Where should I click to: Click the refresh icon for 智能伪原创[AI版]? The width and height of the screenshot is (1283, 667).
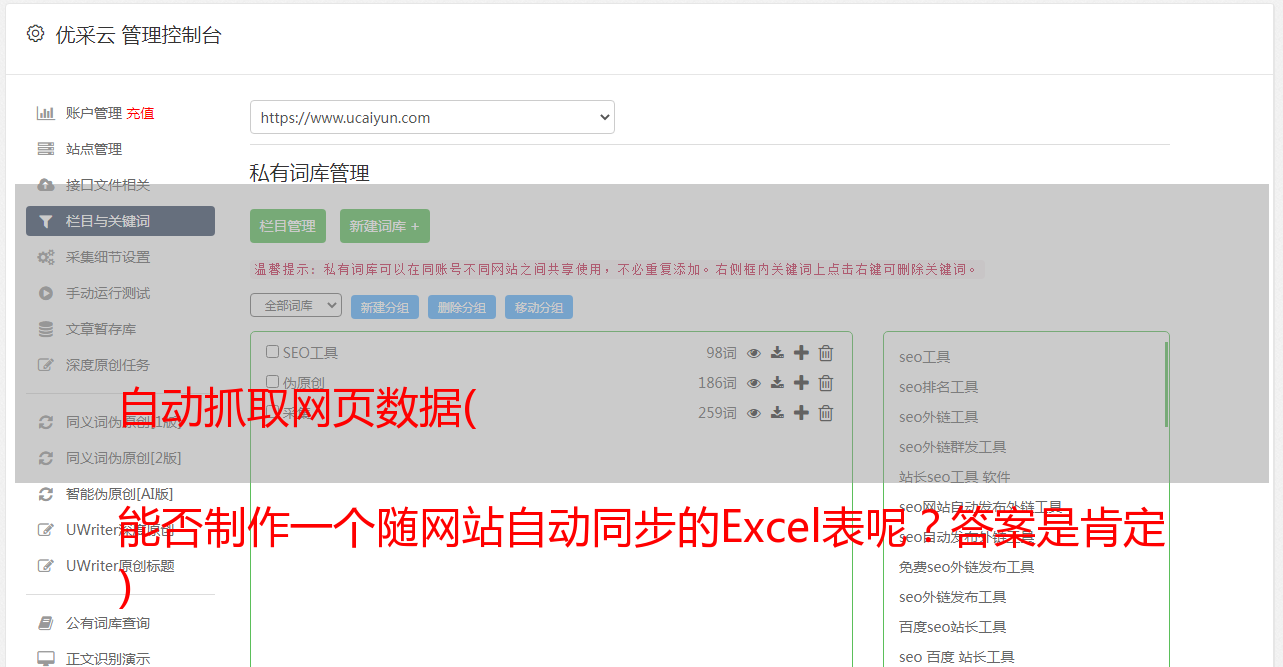[x=45, y=494]
